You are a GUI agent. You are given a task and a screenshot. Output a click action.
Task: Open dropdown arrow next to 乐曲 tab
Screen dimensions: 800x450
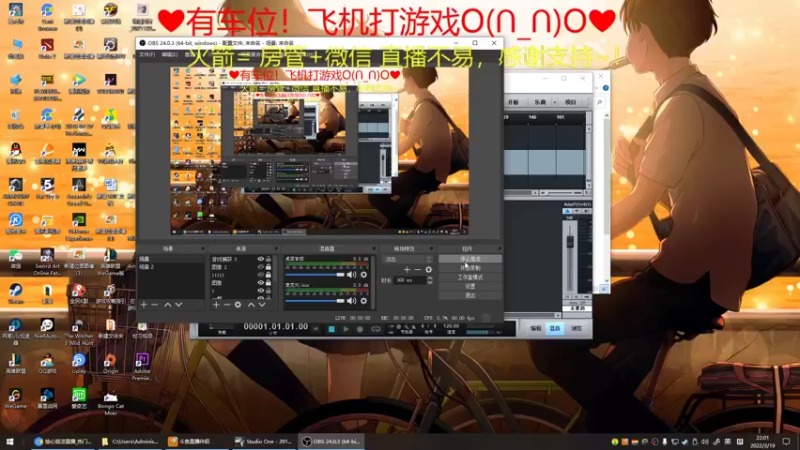(x=555, y=102)
